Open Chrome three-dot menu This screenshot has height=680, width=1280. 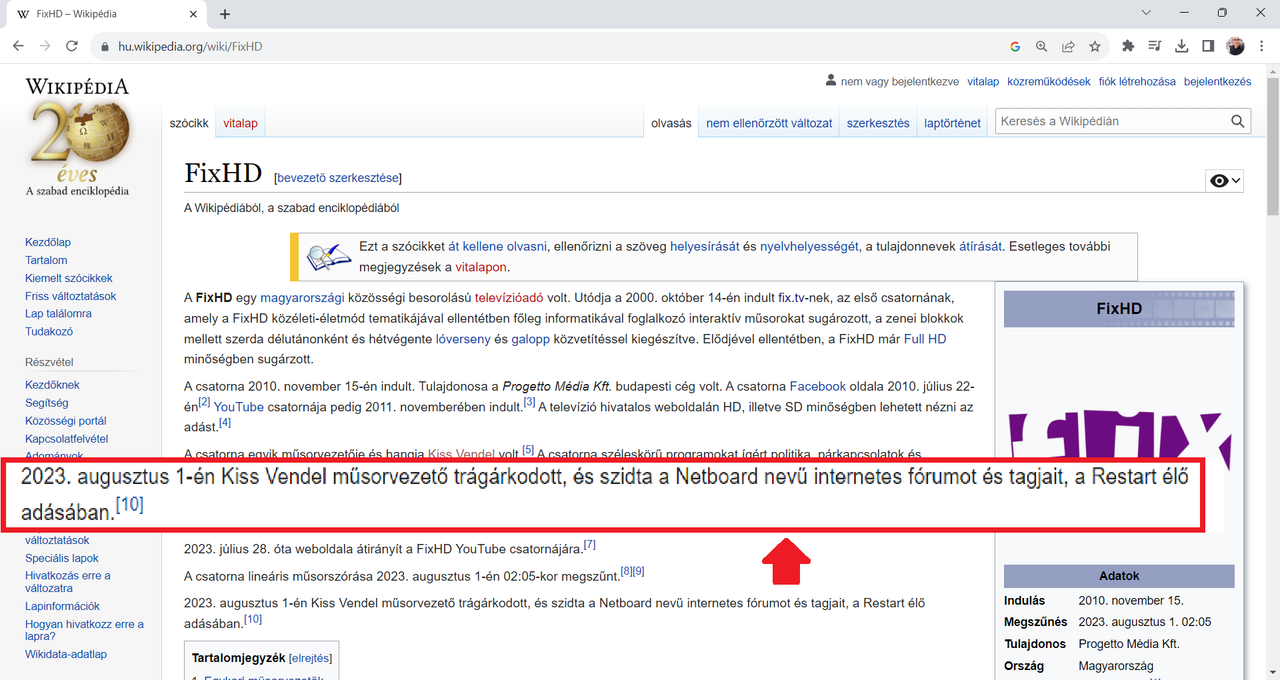pyautogui.click(x=1261, y=46)
